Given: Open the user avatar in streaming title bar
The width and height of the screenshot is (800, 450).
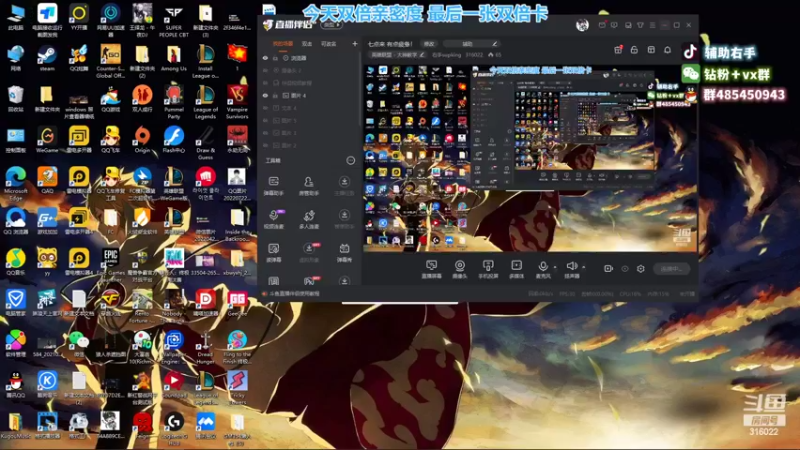Looking at the screenshot, I should pyautogui.click(x=582, y=25).
